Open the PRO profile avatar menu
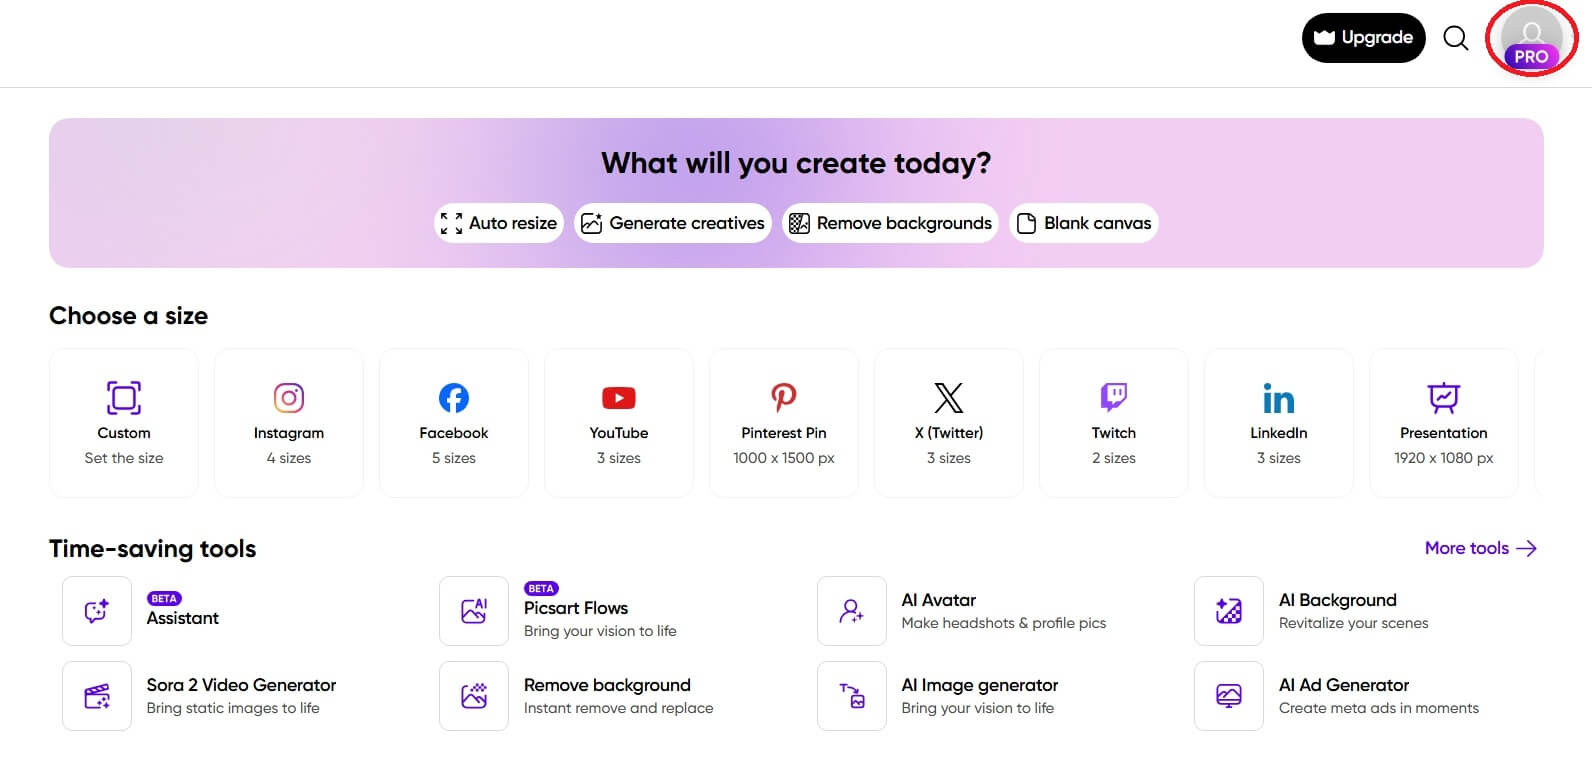Image resolution: width=1592 pixels, height=758 pixels. (x=1531, y=38)
